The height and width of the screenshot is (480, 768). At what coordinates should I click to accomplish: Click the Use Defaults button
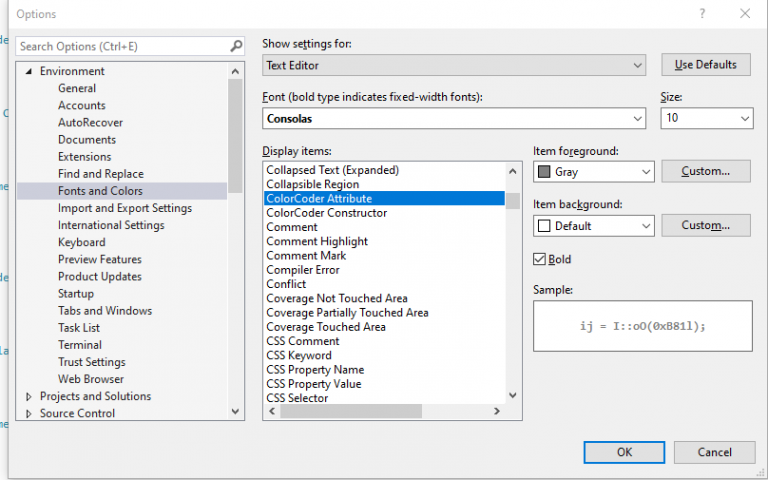coord(706,65)
